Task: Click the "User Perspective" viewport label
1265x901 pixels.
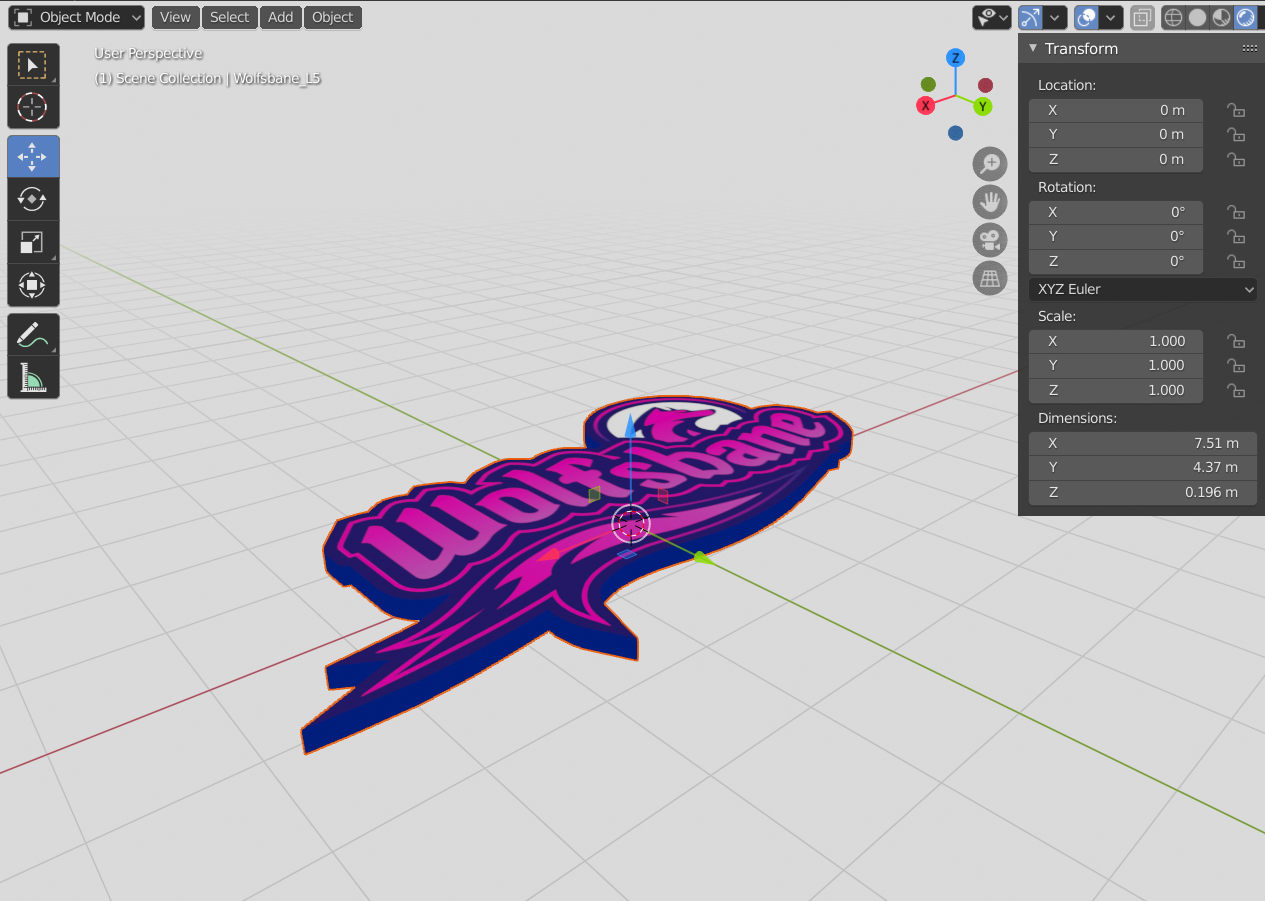Action: 149,53
